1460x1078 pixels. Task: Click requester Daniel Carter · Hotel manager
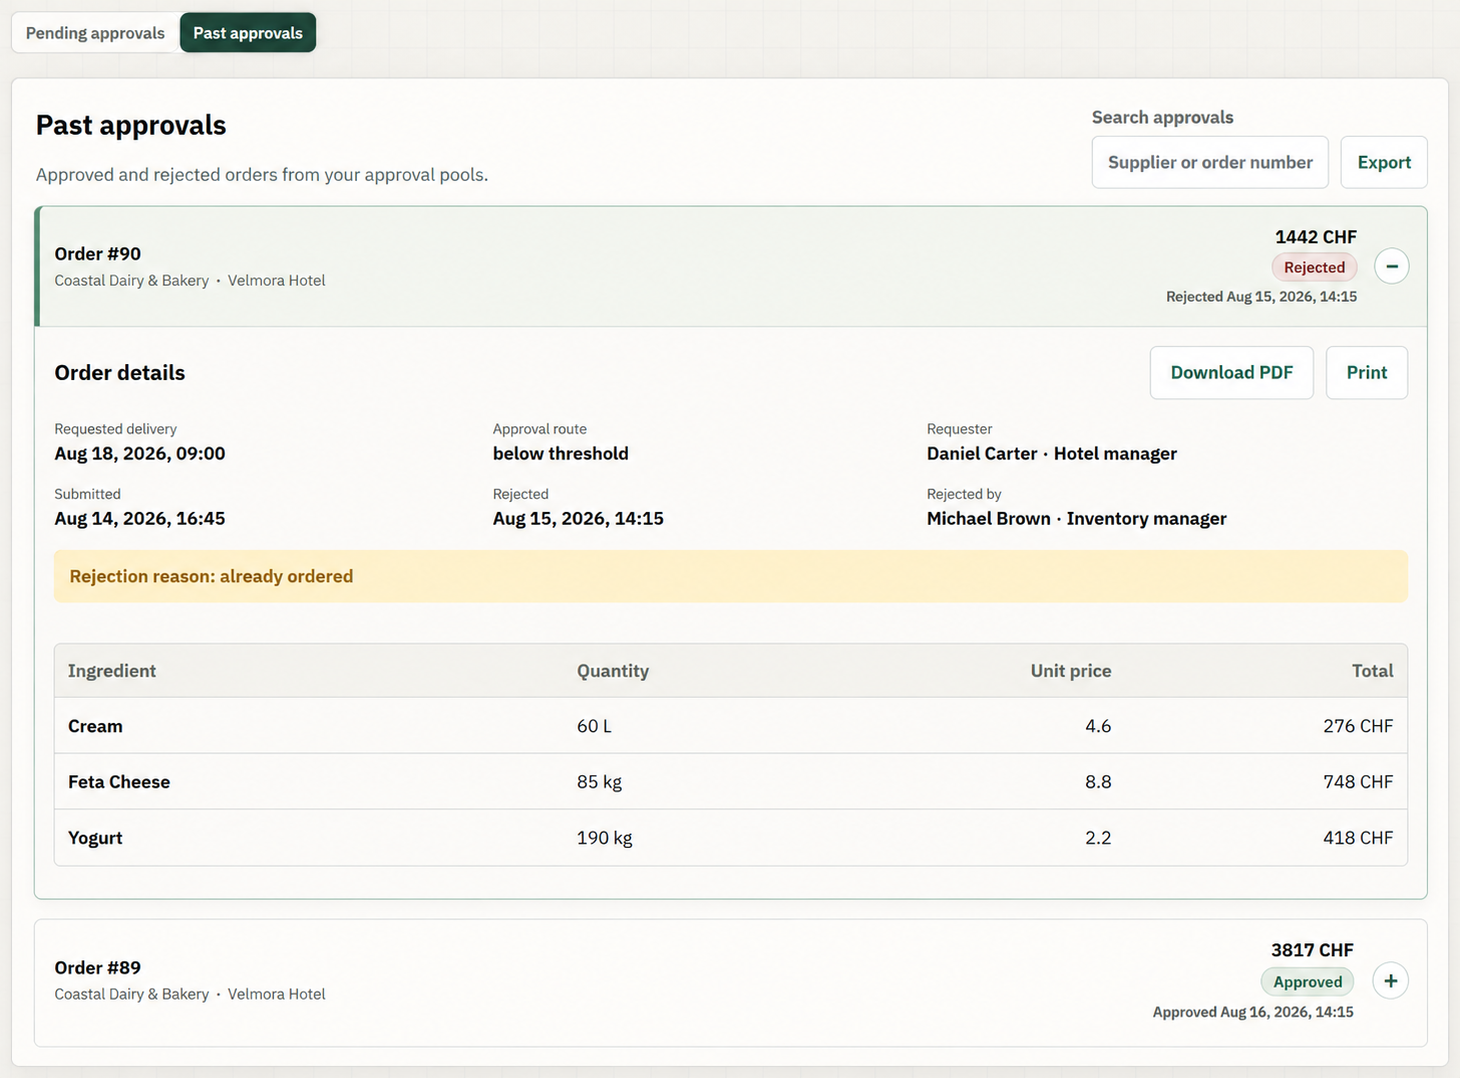coord(1052,454)
